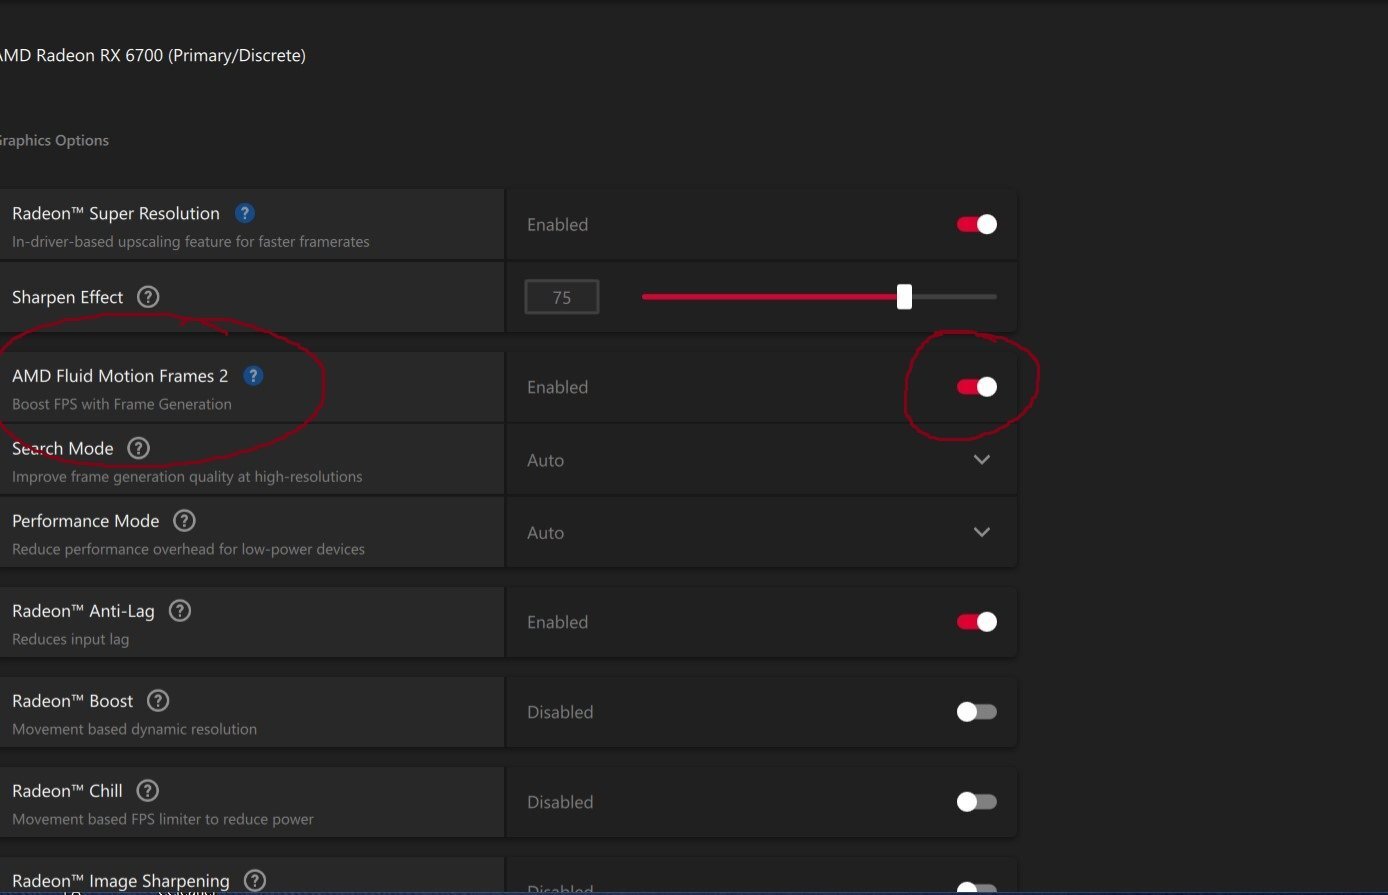Click the Sharpen Effect slider handle
The height and width of the screenshot is (895, 1388).
tap(904, 297)
